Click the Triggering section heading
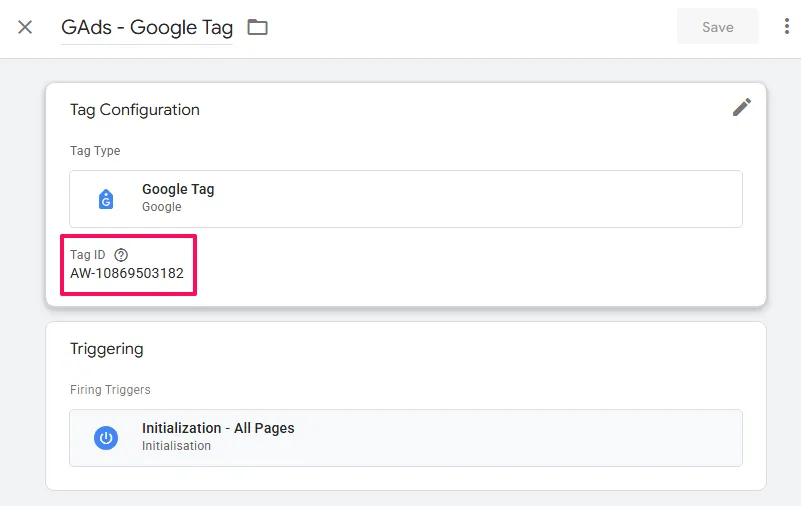Screen dimensions: 801x506 point(107,349)
